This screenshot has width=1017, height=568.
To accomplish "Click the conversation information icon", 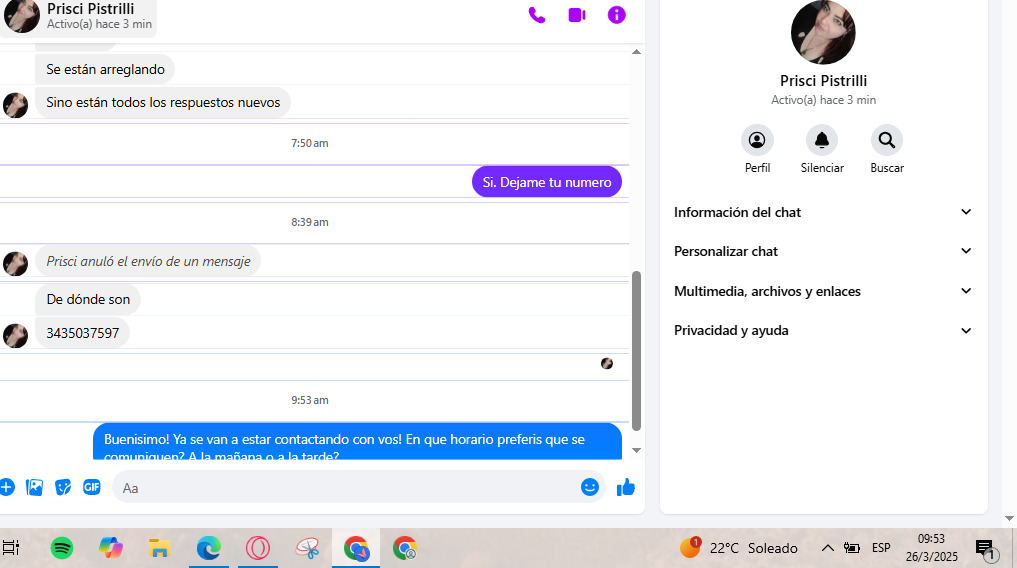I will [617, 15].
